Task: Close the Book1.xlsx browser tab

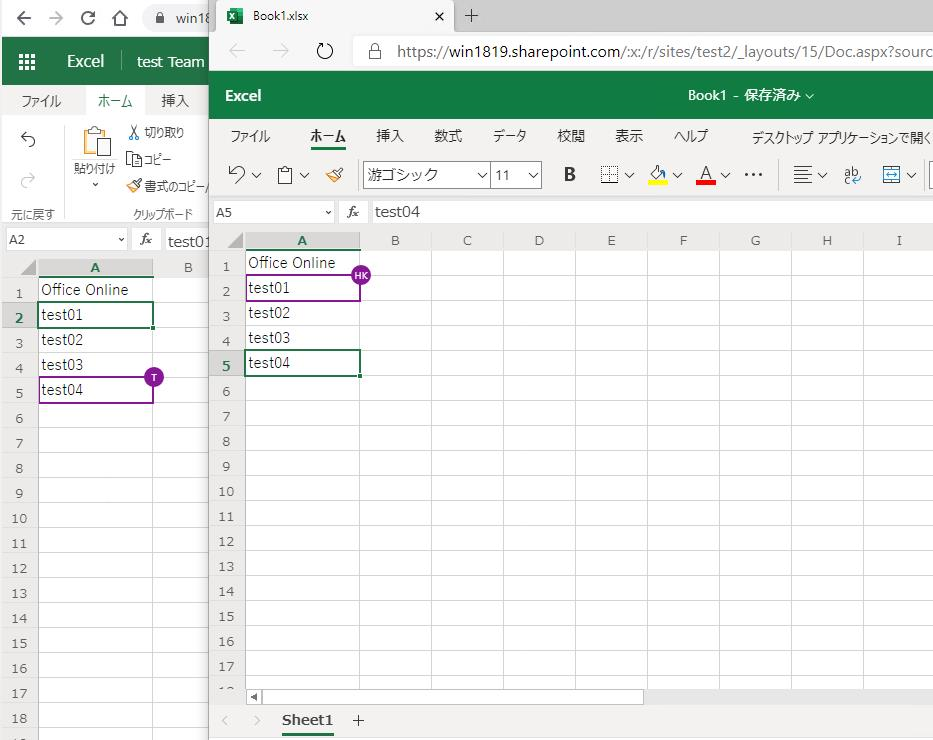Action: (440, 17)
